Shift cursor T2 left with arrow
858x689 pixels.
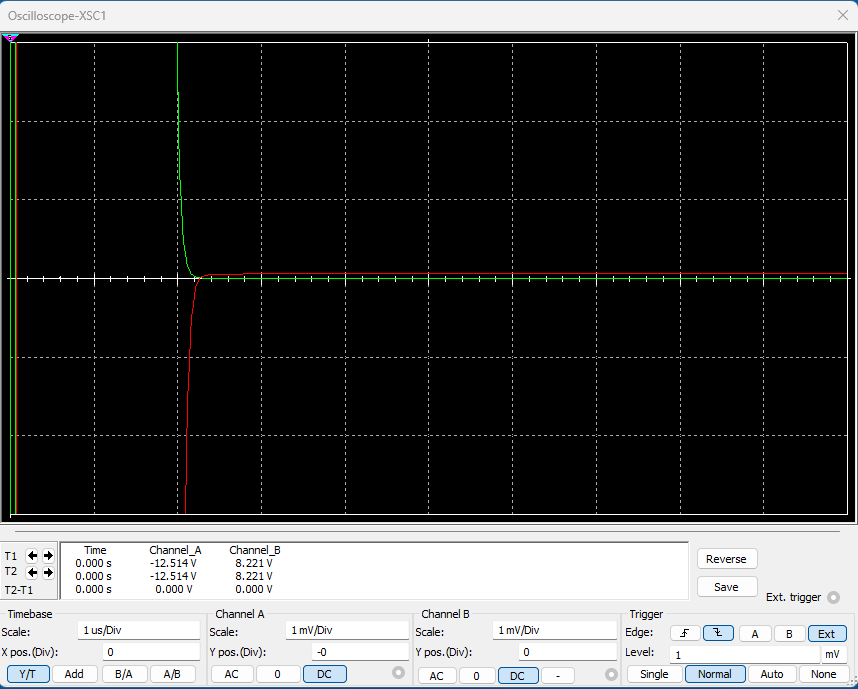coord(32,572)
